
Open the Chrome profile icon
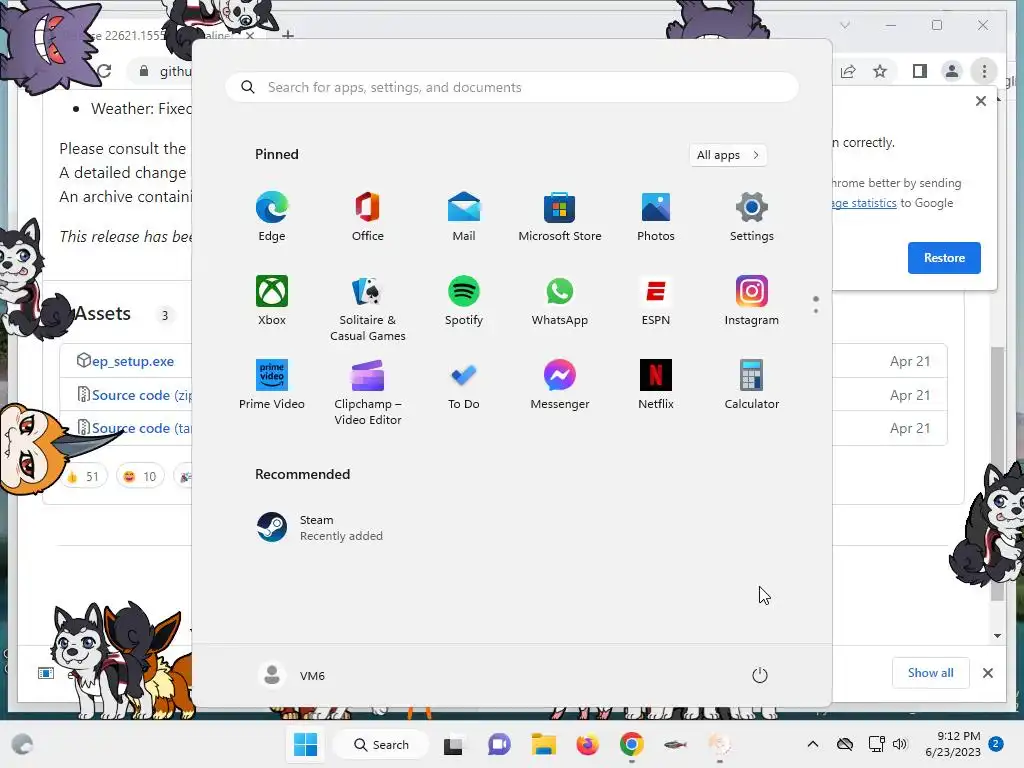point(952,71)
